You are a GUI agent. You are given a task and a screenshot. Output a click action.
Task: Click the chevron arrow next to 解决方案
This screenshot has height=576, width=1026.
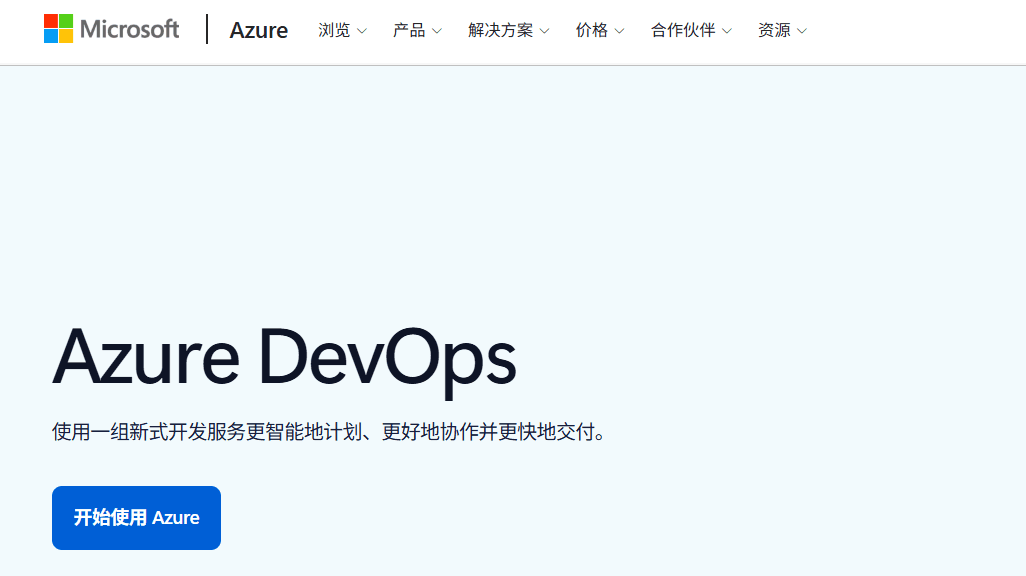click(544, 31)
